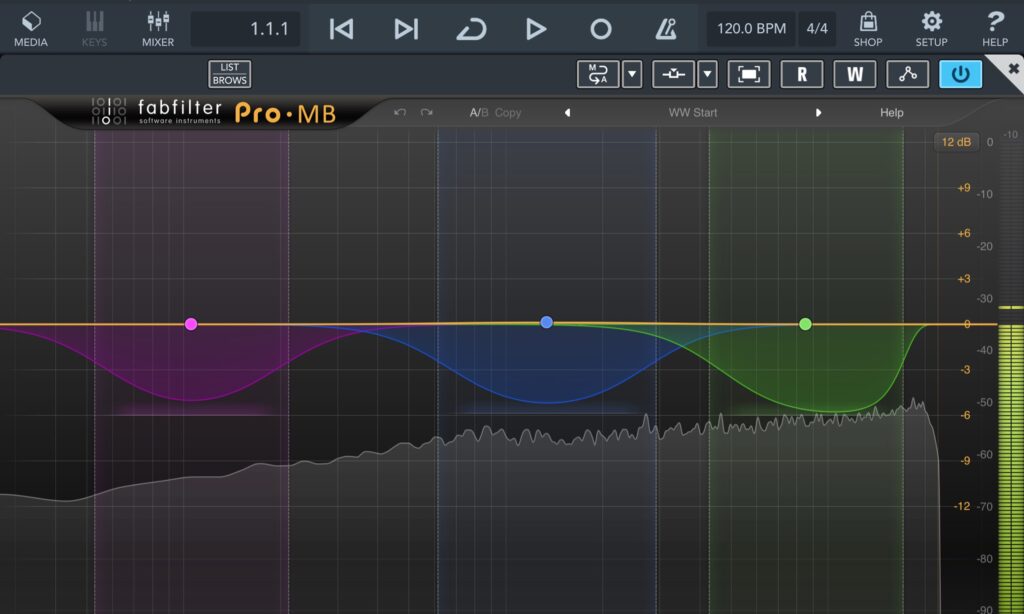This screenshot has height=614, width=1024.
Task: Enable automation Read (R) mode
Action: click(x=801, y=74)
